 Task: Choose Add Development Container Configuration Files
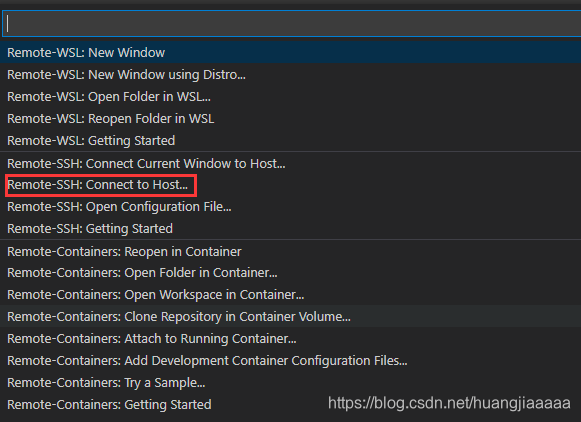[290, 360]
